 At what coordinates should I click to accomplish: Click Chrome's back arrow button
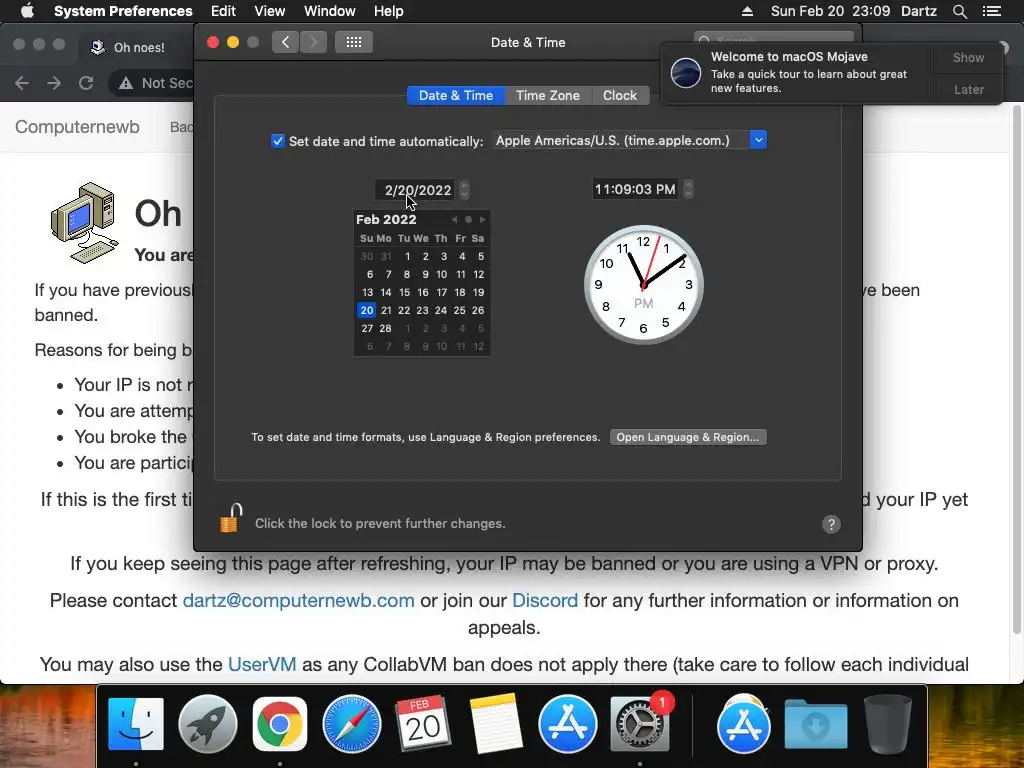pos(22,83)
